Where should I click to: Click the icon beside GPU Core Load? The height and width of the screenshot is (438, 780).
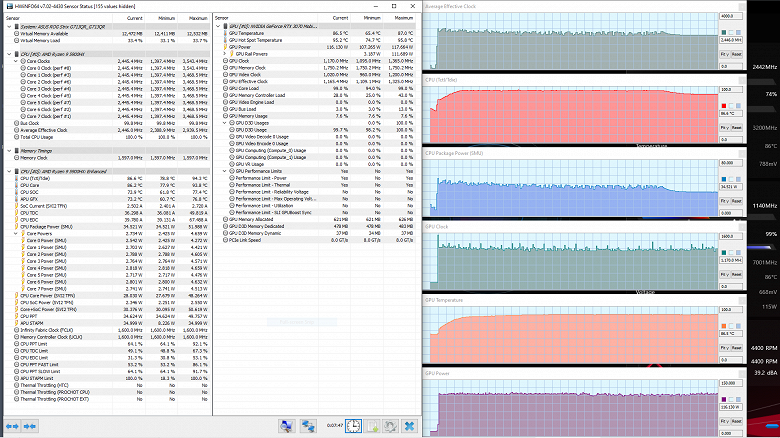(x=225, y=88)
